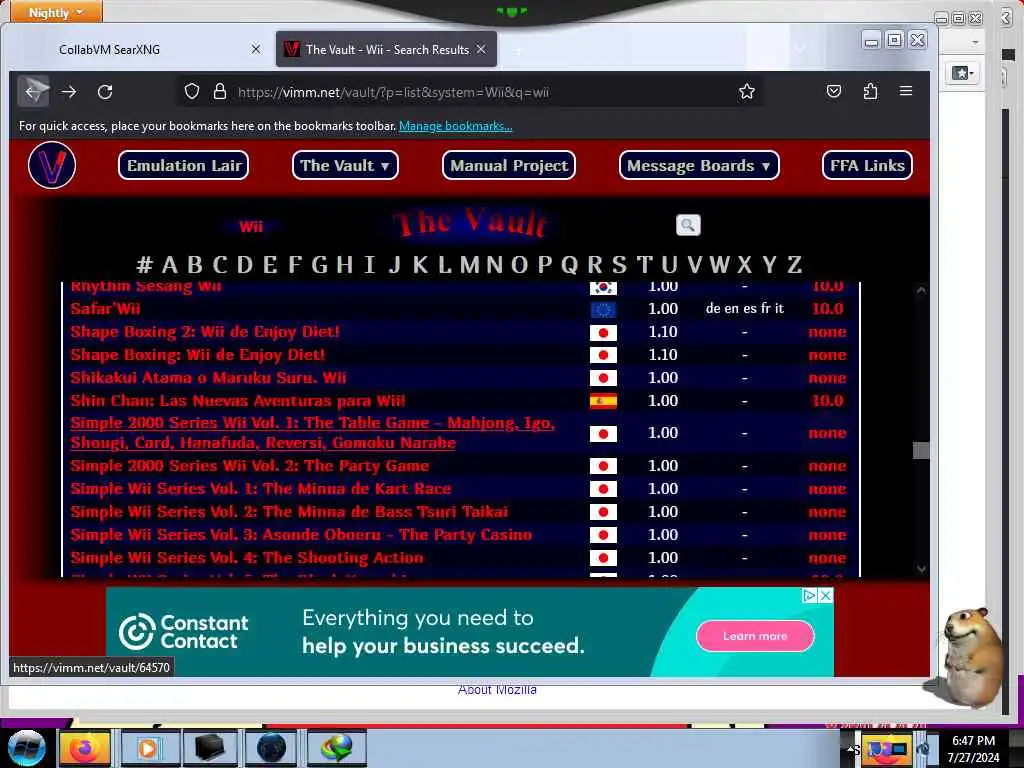
Task: Open the tracking protection shield icon
Action: 191,91
